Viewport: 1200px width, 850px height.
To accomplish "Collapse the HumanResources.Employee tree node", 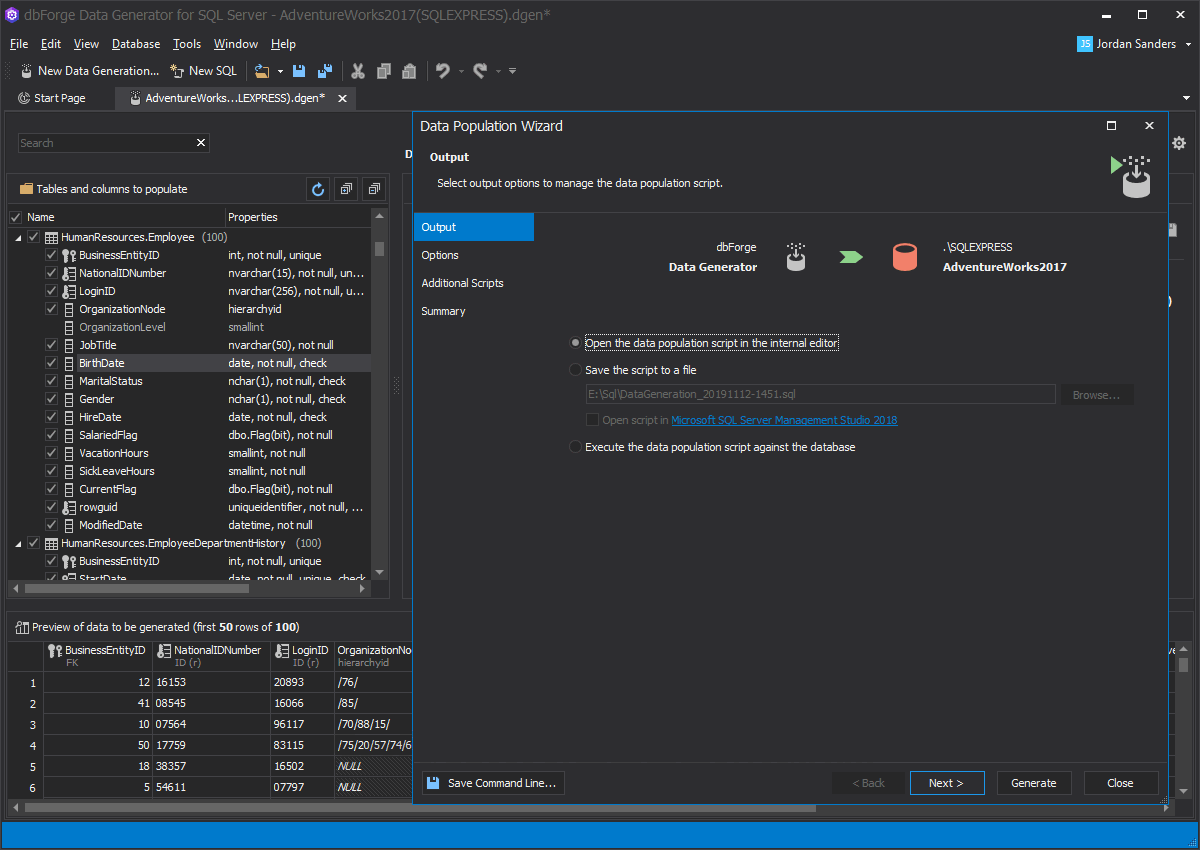I will point(17,237).
